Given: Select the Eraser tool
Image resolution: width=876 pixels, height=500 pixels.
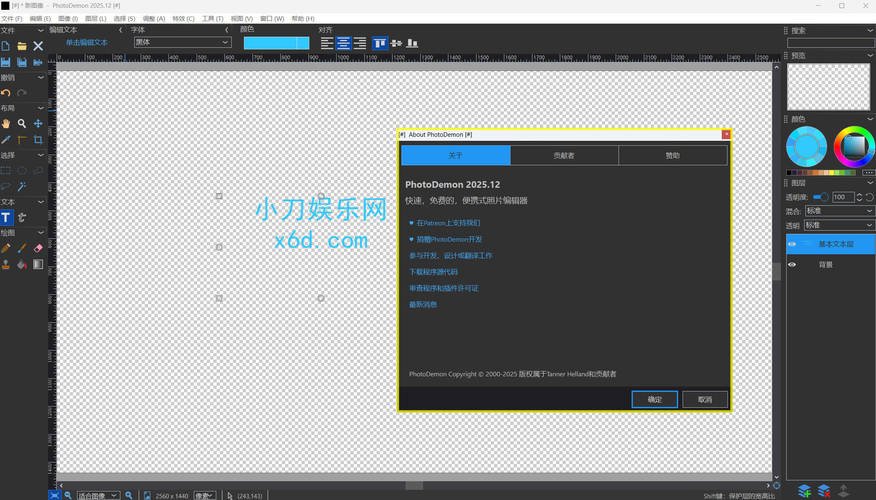Looking at the screenshot, I should point(38,248).
